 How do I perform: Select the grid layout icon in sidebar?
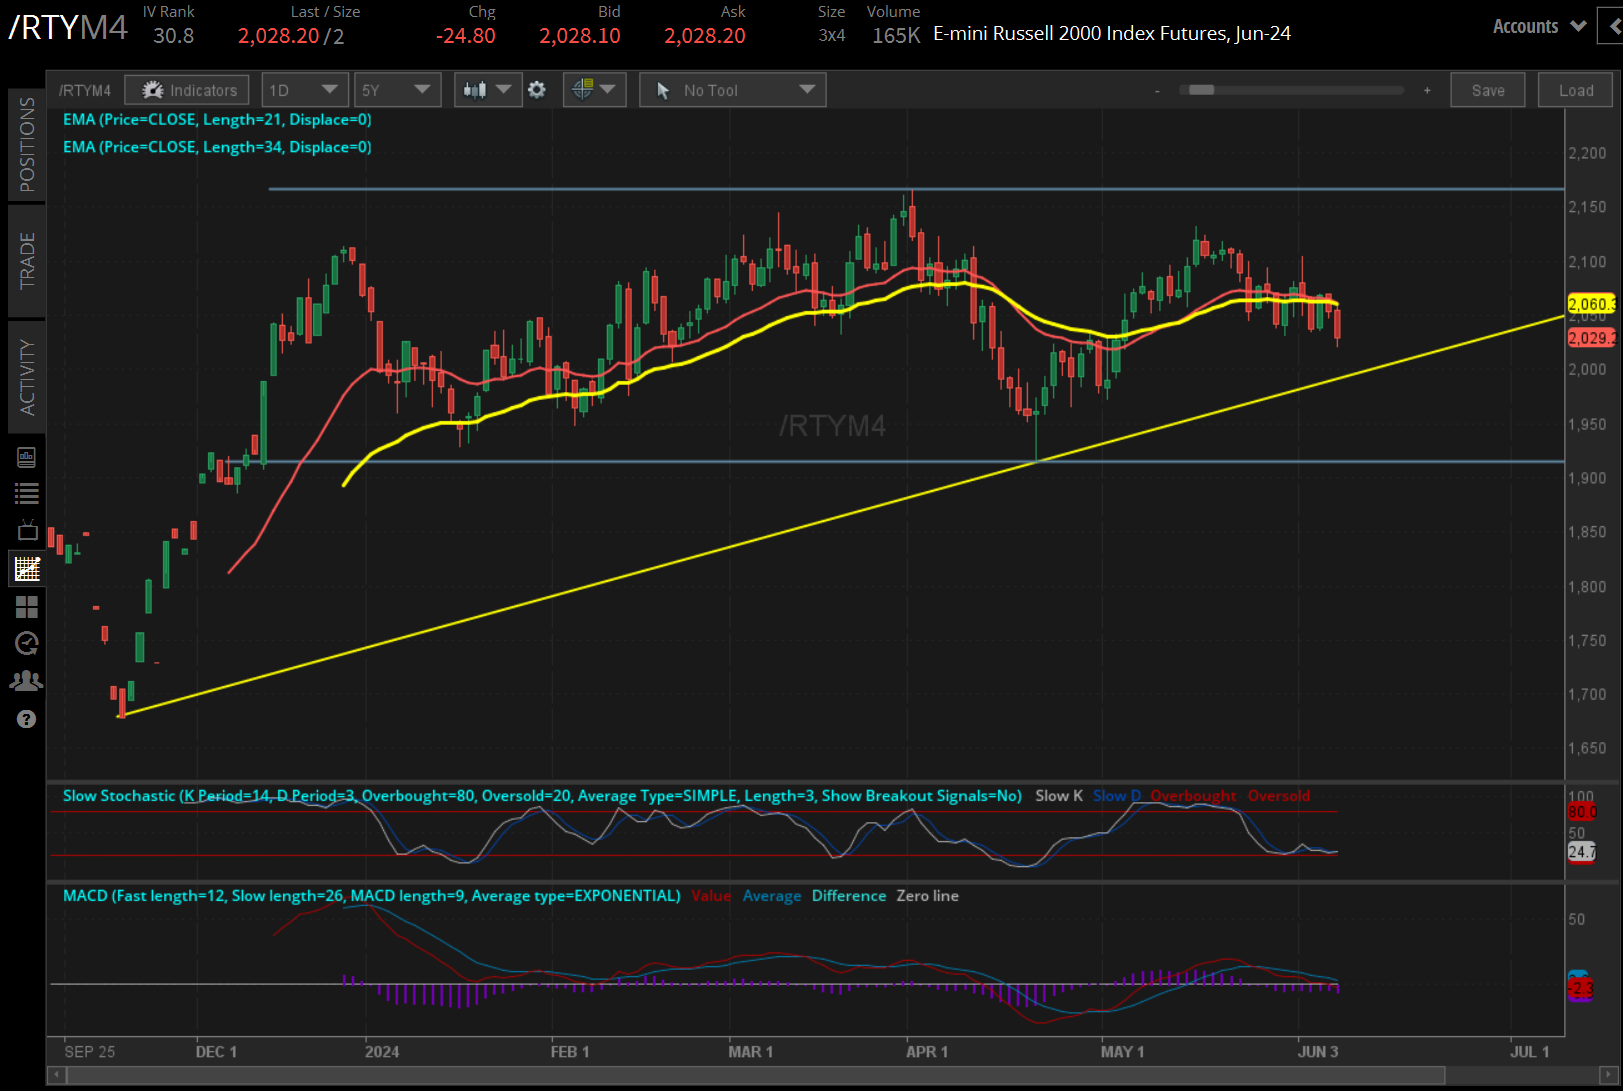tap(27, 607)
